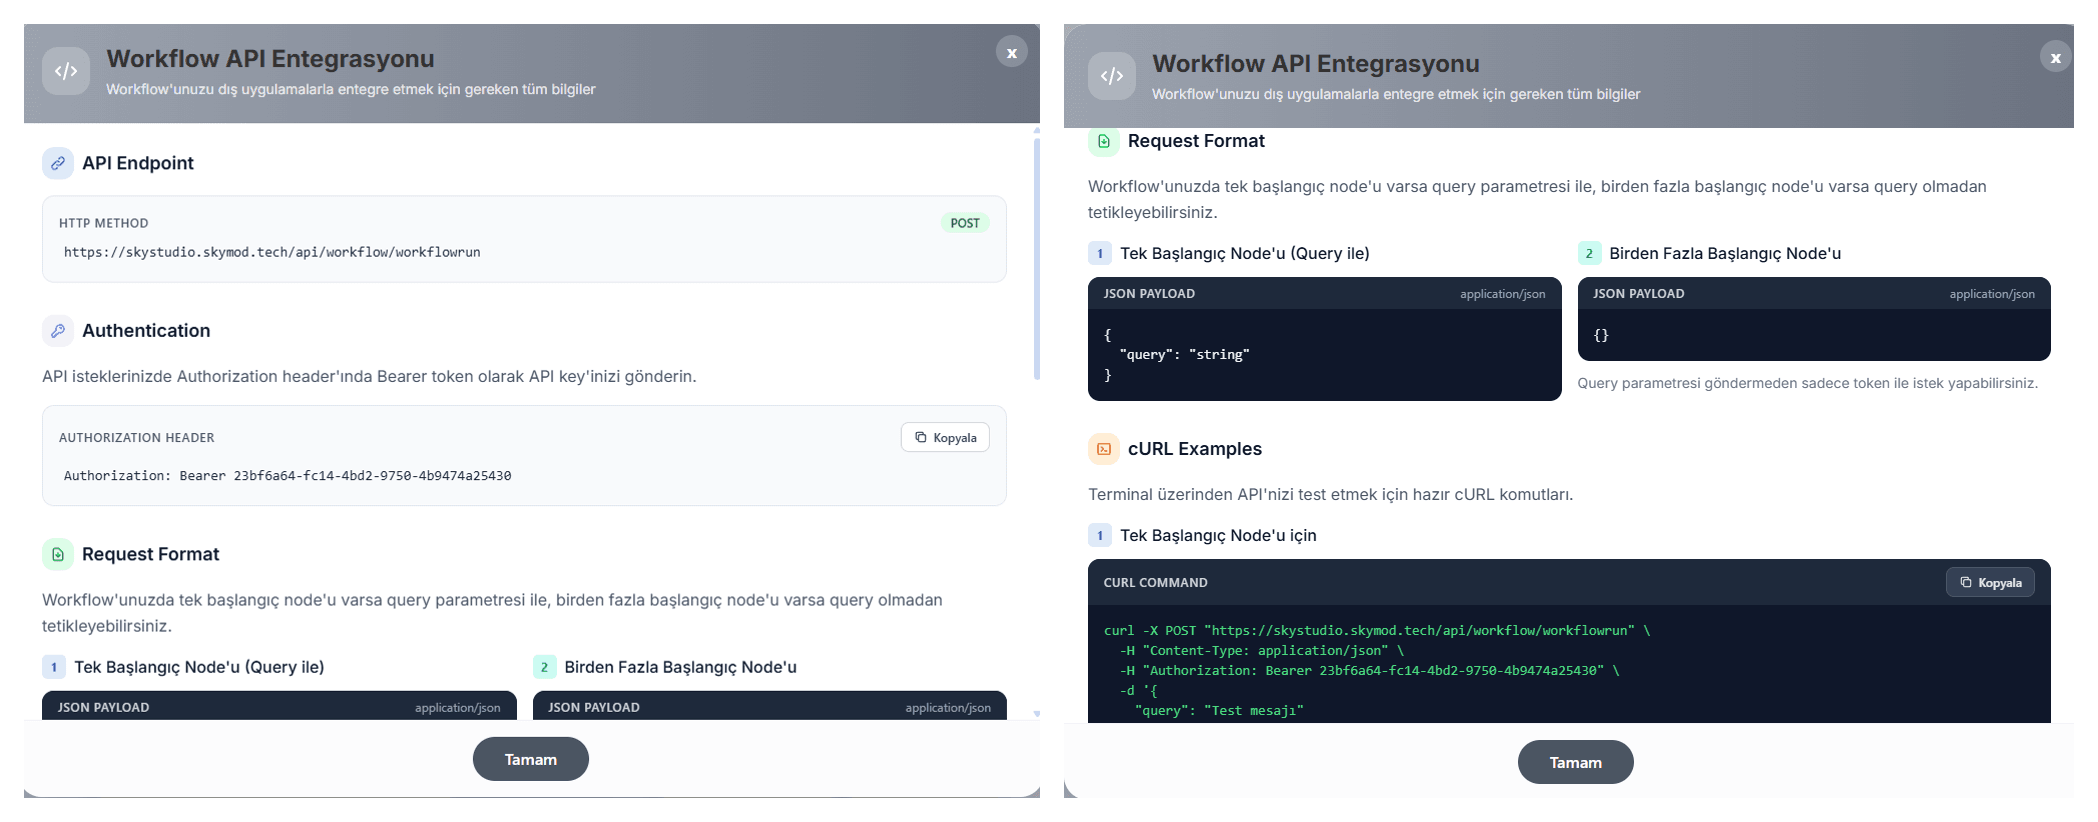
Task: Click Query parametresi göndermeden note text
Action: [1808, 383]
